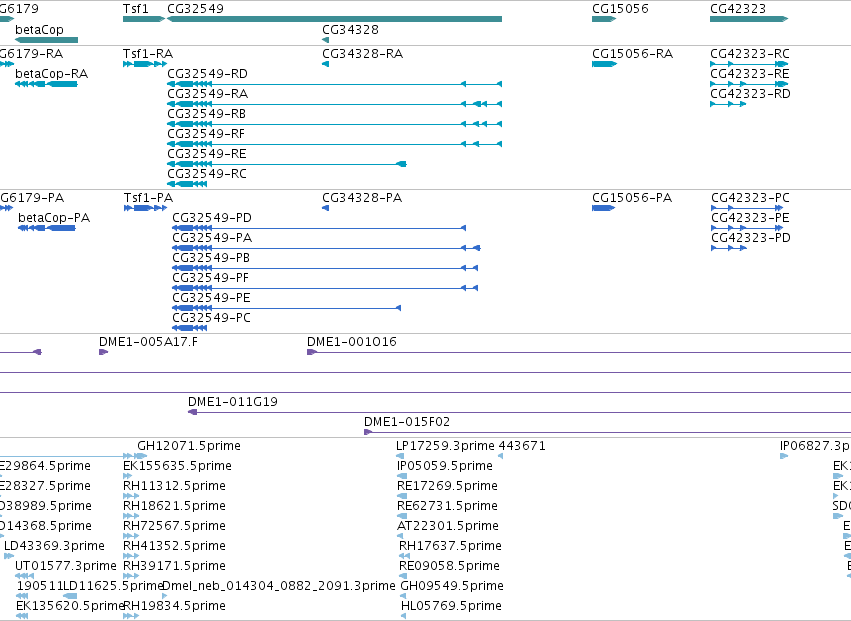Open RH41352.5prime EST label
851x621 pixels.
pyautogui.click(x=174, y=547)
